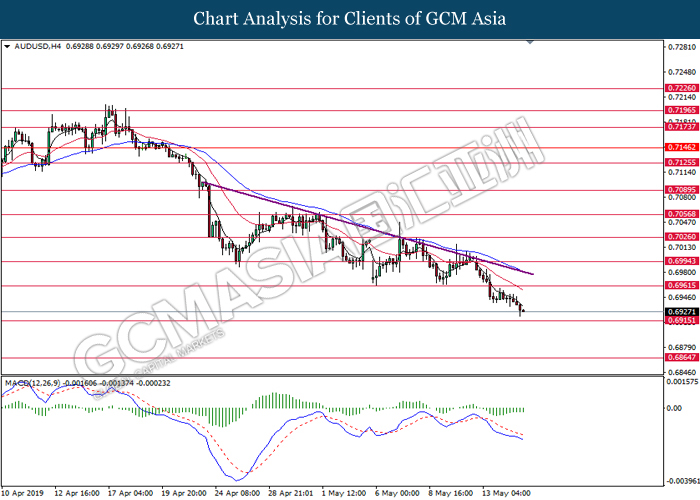Select the 0.69615 price level label
The width and height of the screenshot is (700, 500).
682,285
